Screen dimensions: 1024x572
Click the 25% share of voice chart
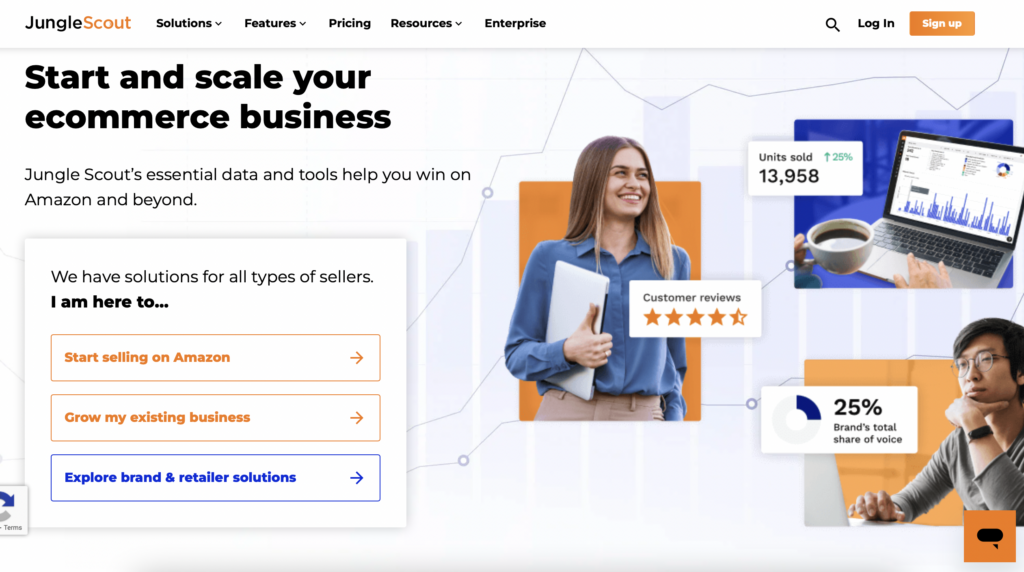797,419
